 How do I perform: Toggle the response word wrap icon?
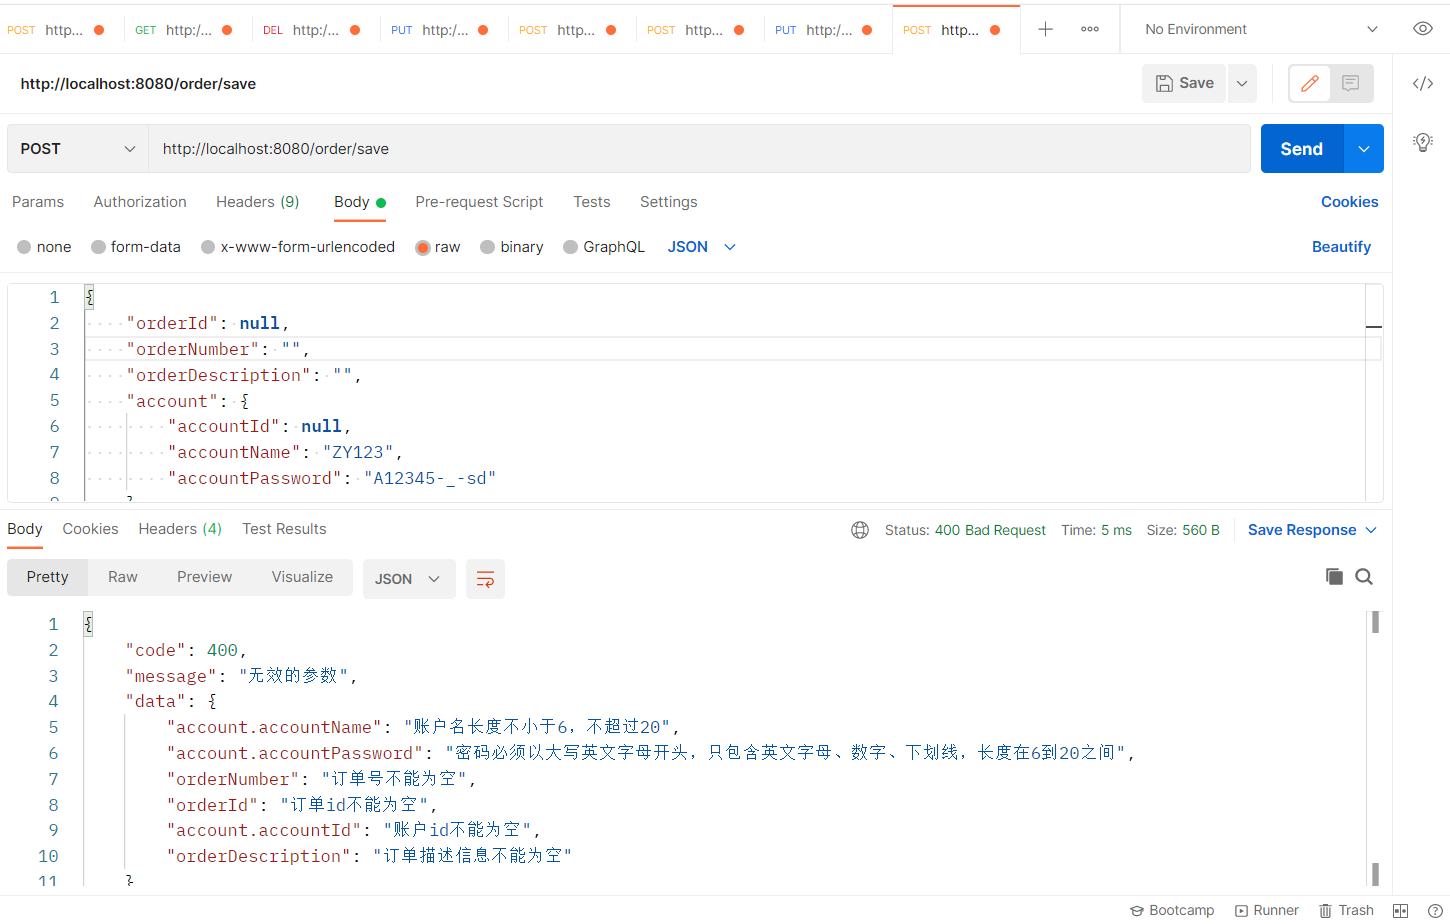[485, 579]
